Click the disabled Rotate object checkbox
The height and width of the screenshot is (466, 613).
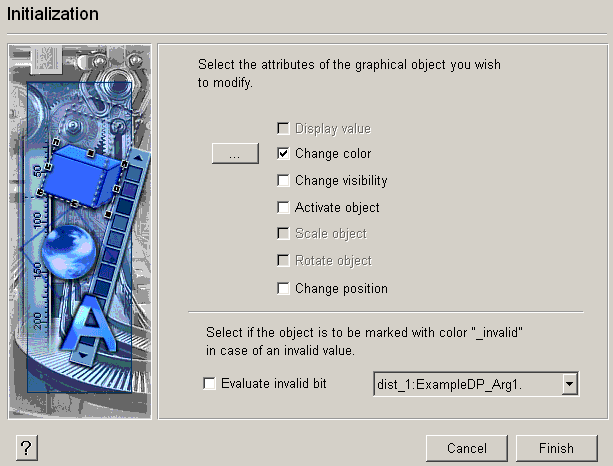pos(284,261)
